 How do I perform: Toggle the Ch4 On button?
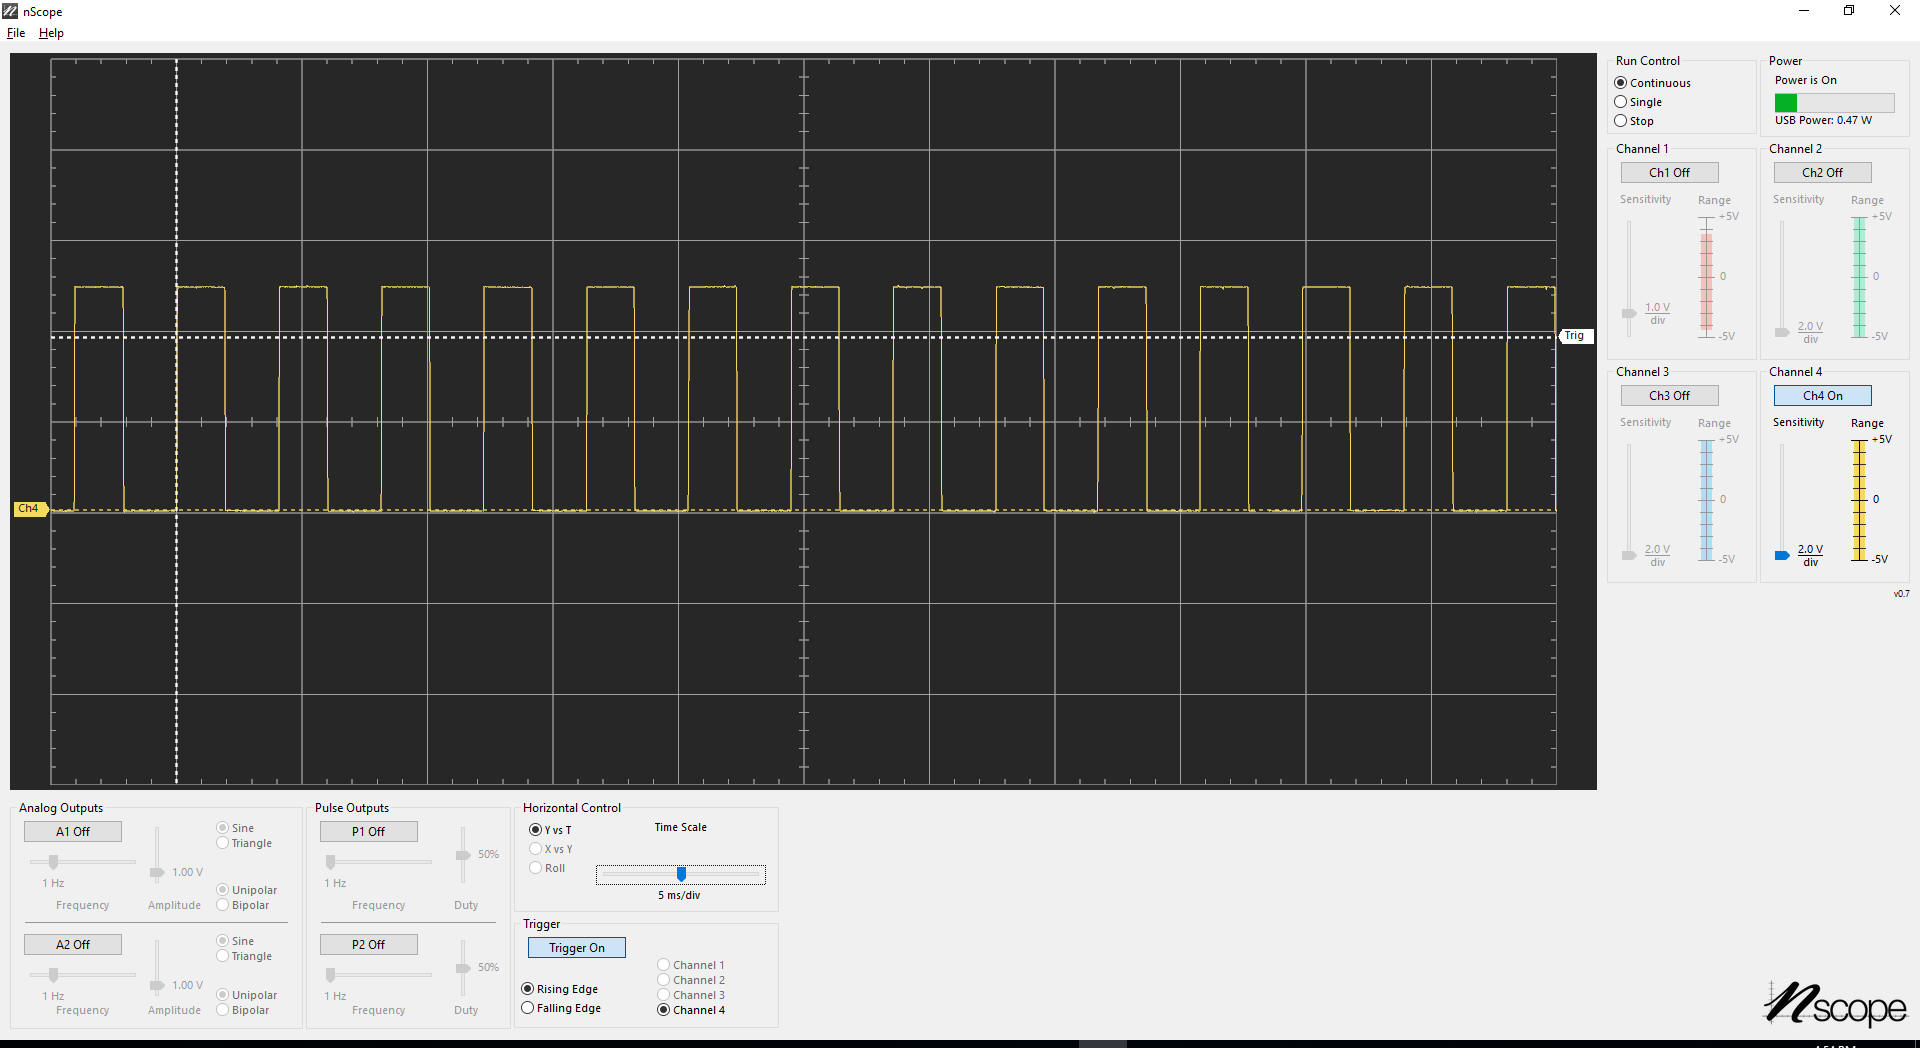tap(1822, 396)
